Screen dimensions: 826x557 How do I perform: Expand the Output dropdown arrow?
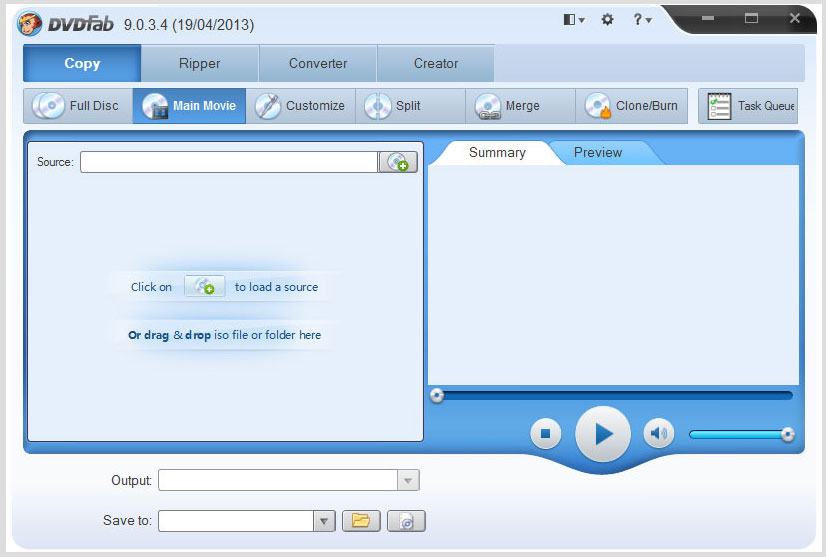408,480
